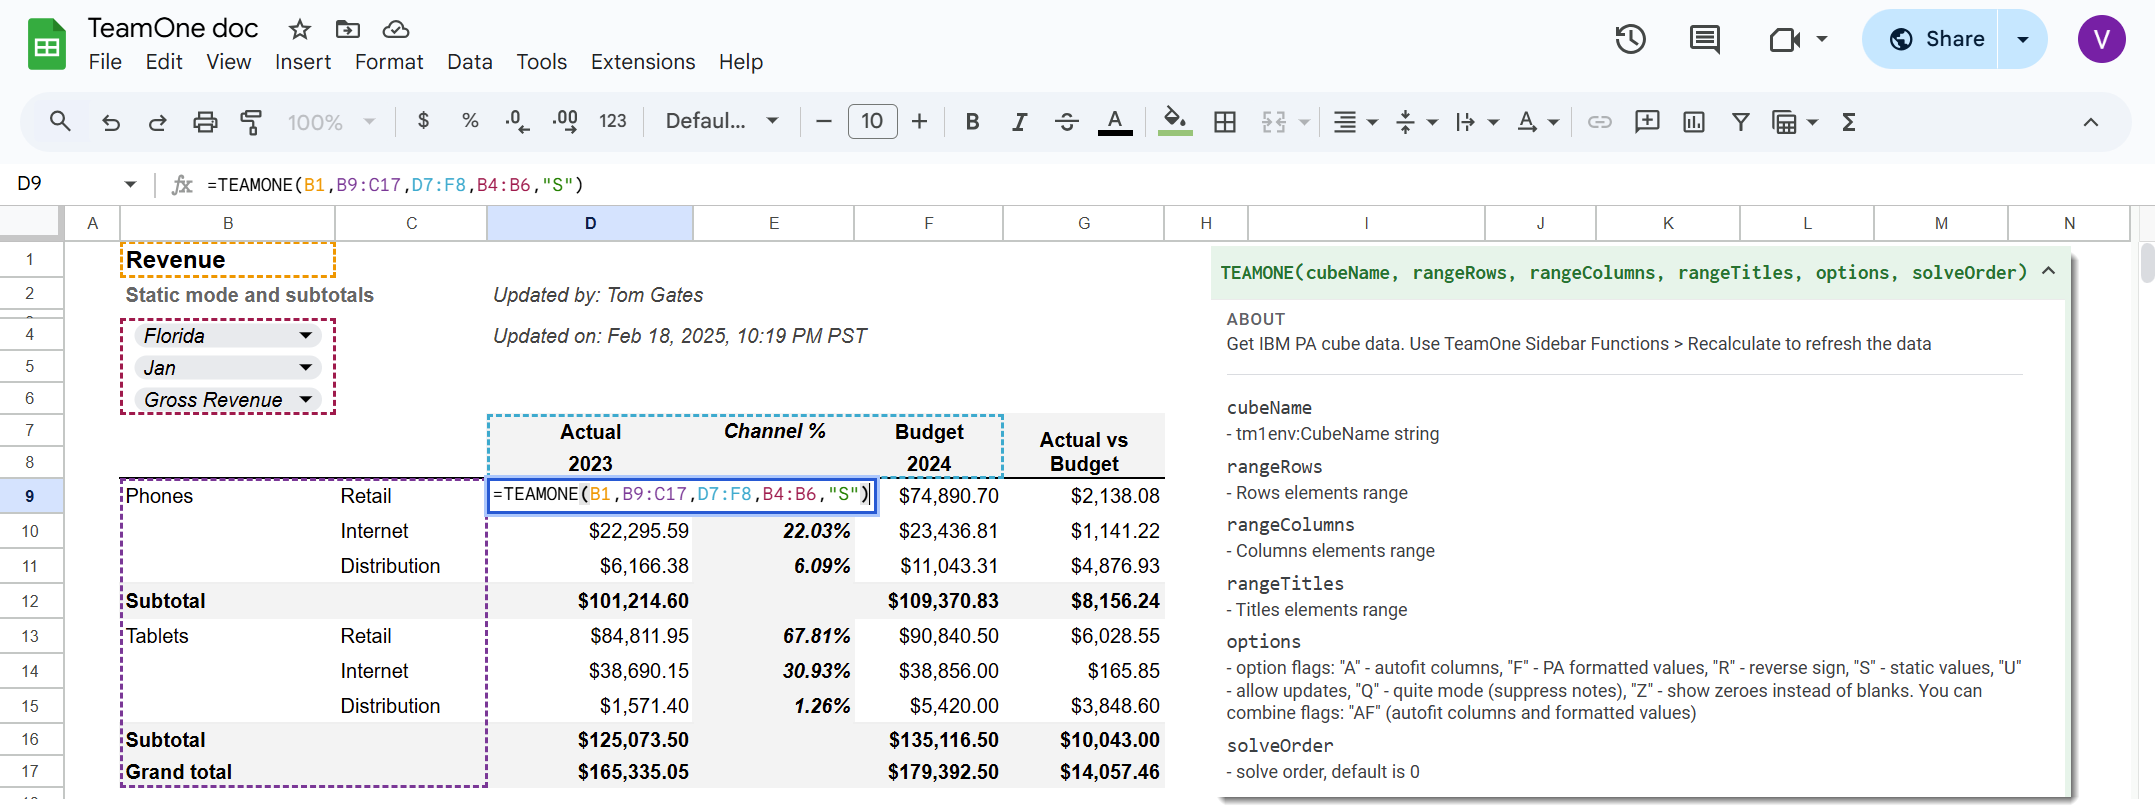The width and height of the screenshot is (2155, 812).
Task: Apply strikethrough formatting
Action: tap(1067, 122)
